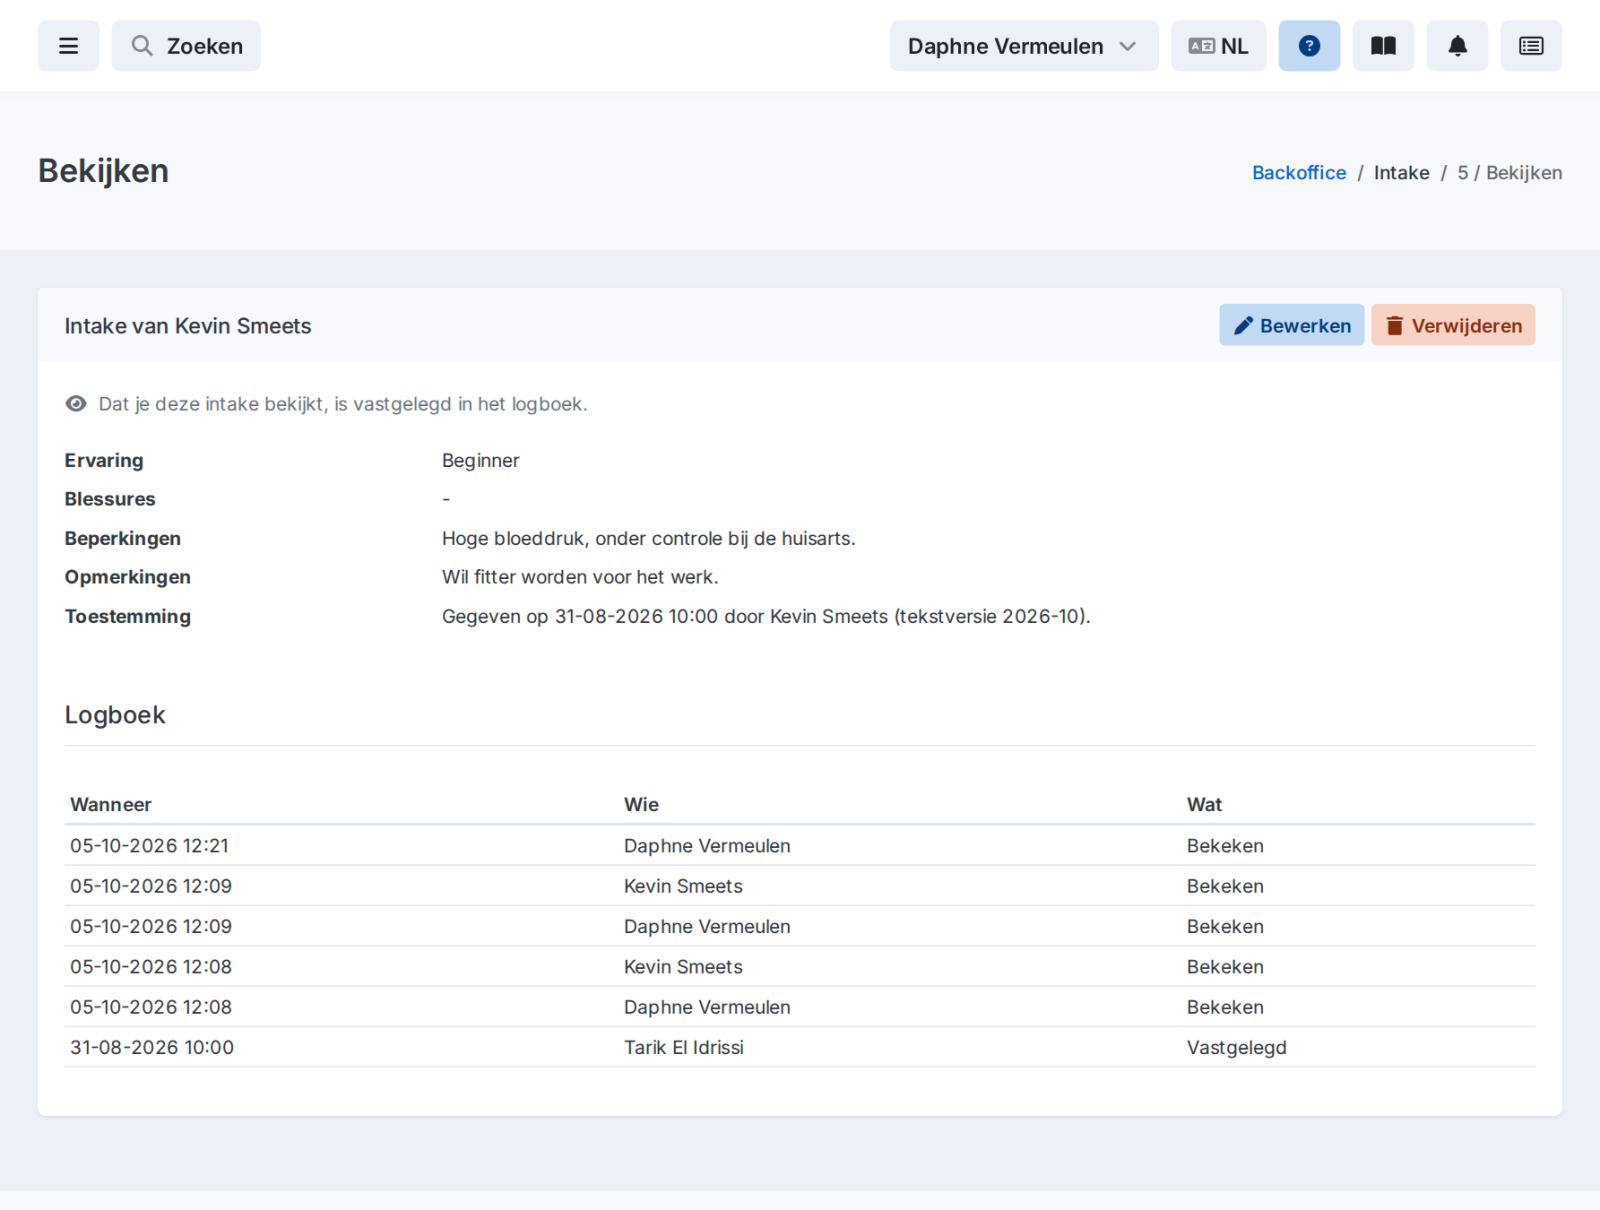The height and width of the screenshot is (1210, 1600).
Task: Select log row dated 05-10-2026 12:21
Action: coord(800,846)
